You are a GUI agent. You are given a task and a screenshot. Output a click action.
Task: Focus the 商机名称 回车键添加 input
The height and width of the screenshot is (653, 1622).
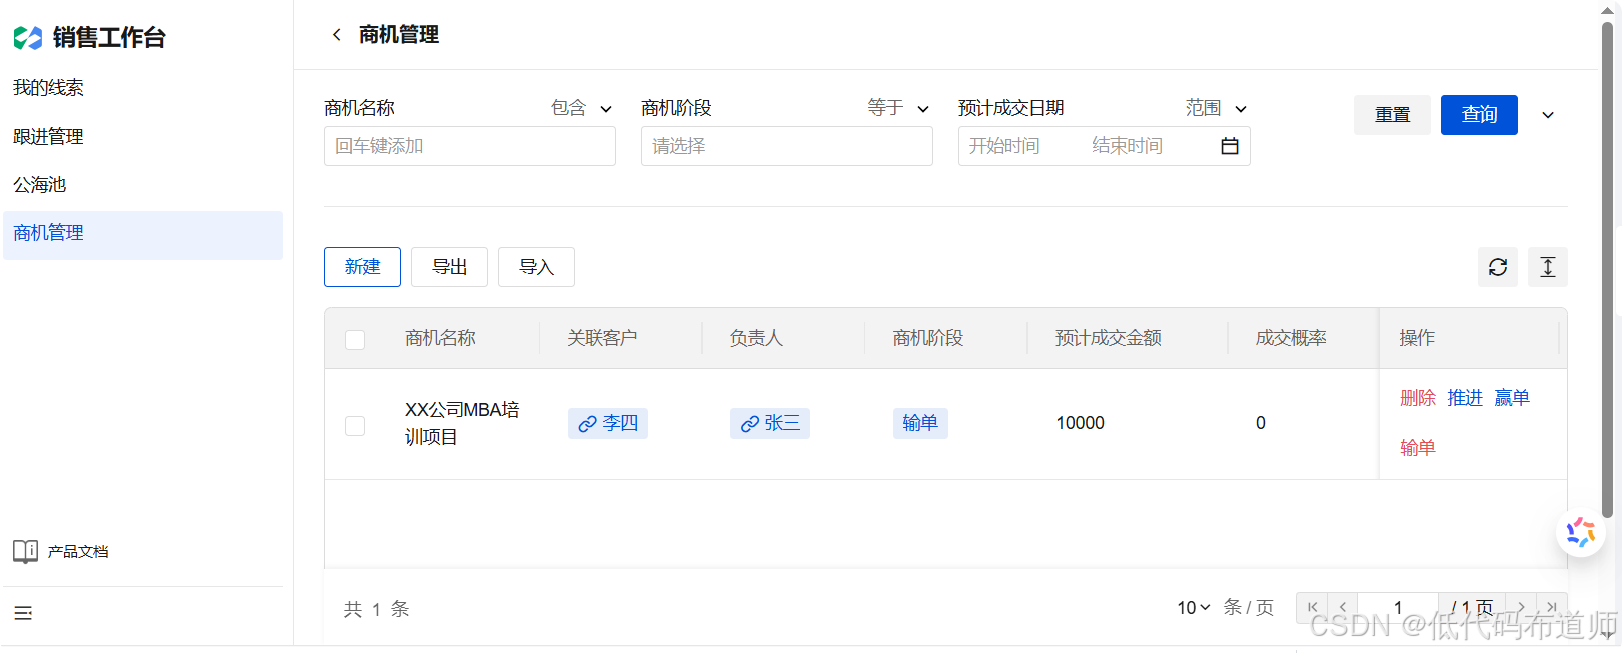[470, 146]
